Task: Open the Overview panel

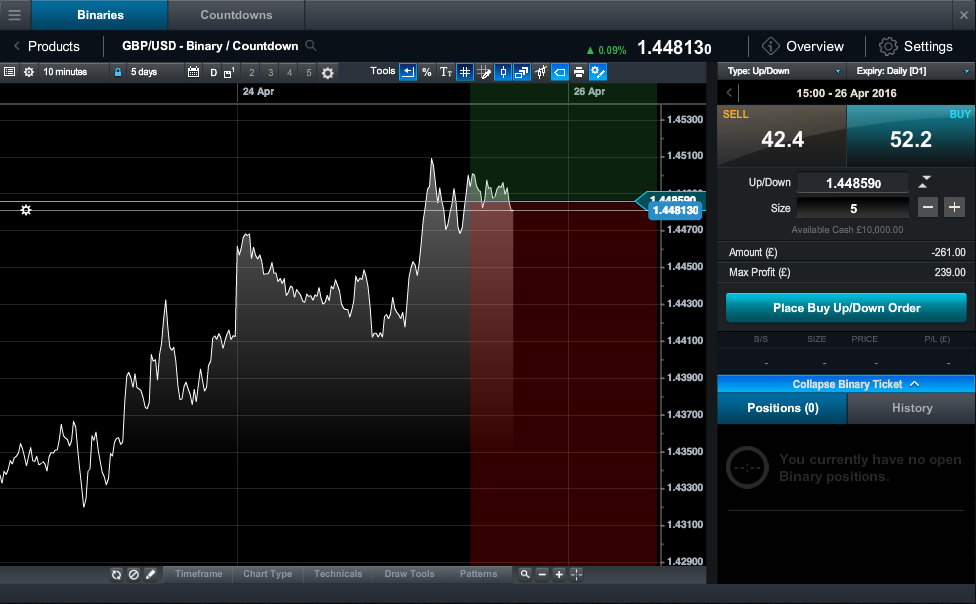Action: coord(803,46)
